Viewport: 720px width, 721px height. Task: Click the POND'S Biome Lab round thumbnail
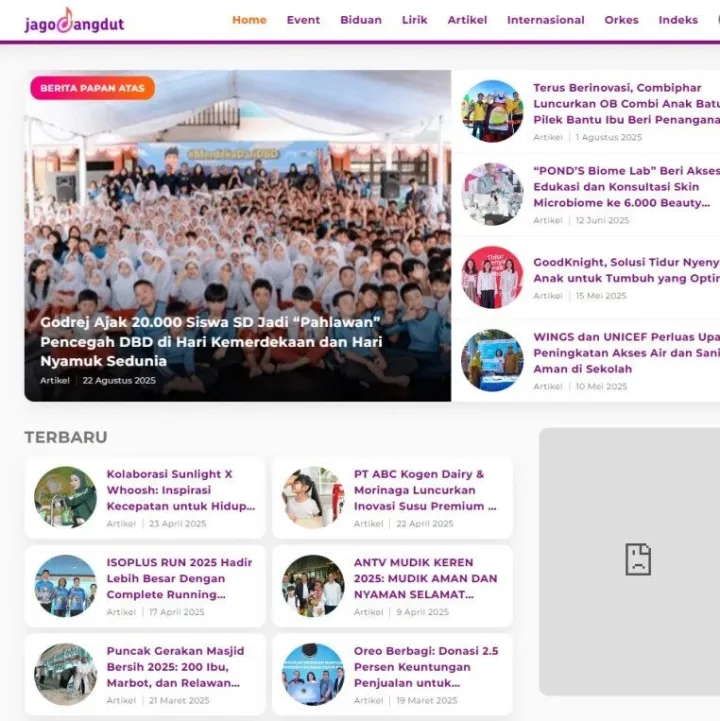click(492, 194)
